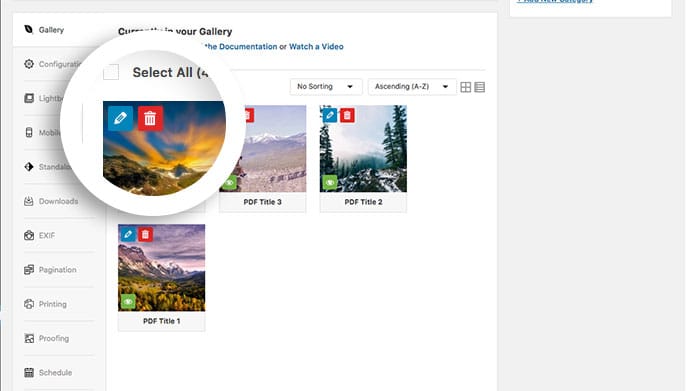Screen dimensions: 686x391
Task: Edit the PDF Title 2 image
Action: click(330, 115)
